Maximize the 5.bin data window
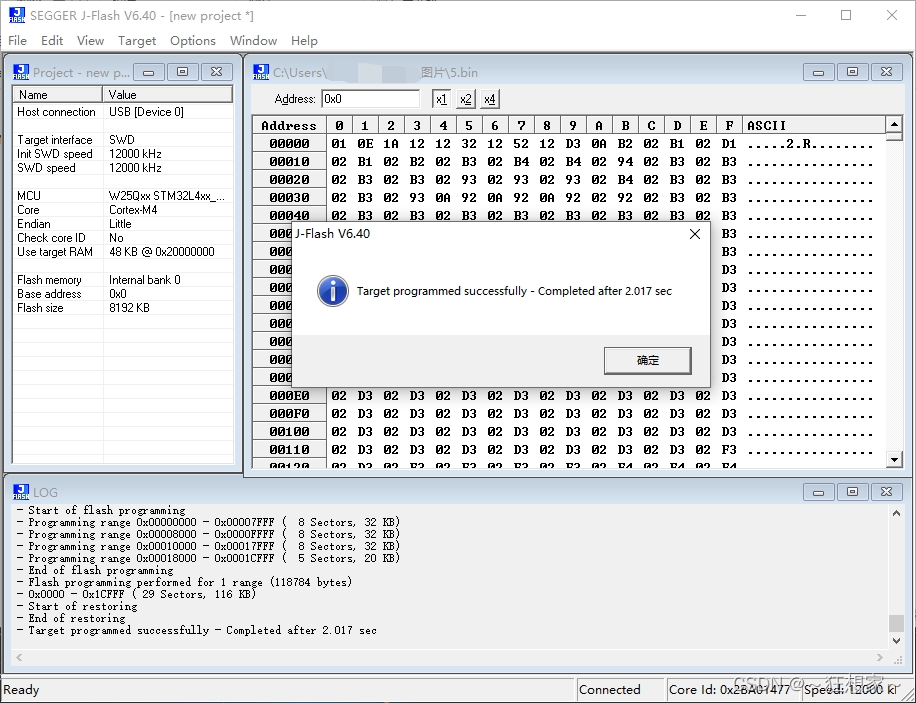 [852, 72]
